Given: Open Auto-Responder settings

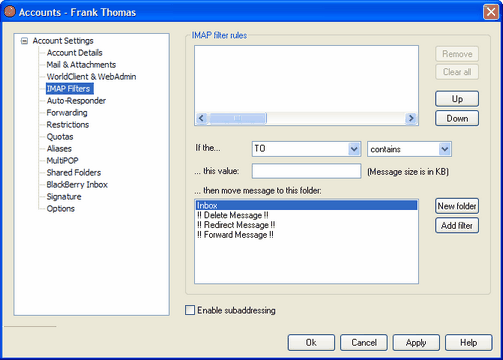Looking at the screenshot, I should (x=76, y=101).
